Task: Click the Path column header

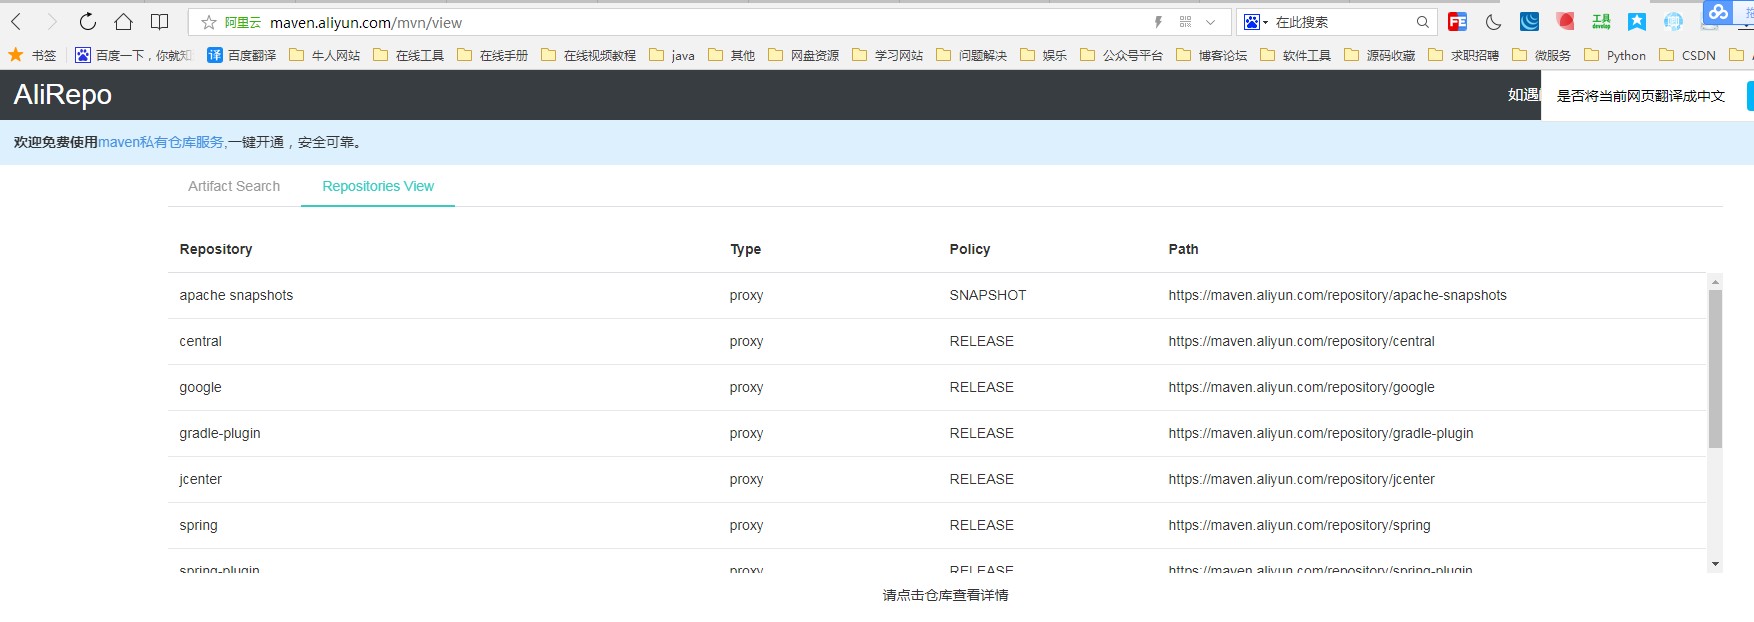Action: 1183,249
